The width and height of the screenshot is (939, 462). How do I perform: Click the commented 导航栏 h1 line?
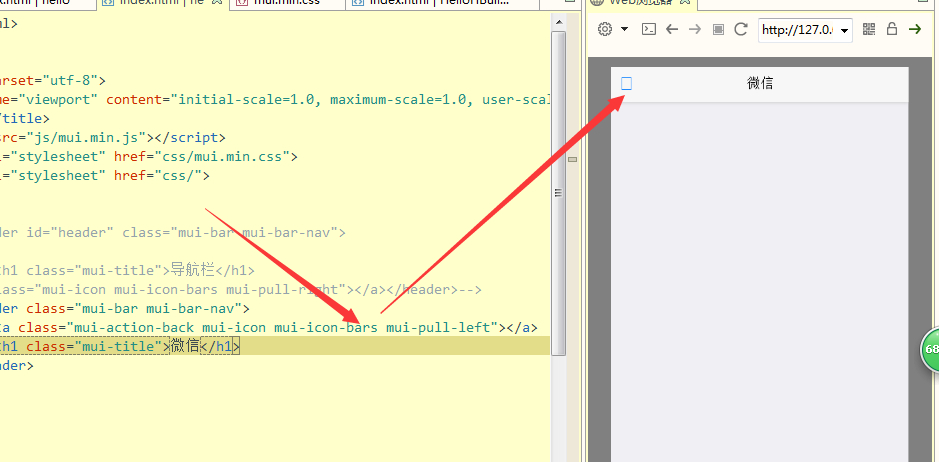coord(127,271)
